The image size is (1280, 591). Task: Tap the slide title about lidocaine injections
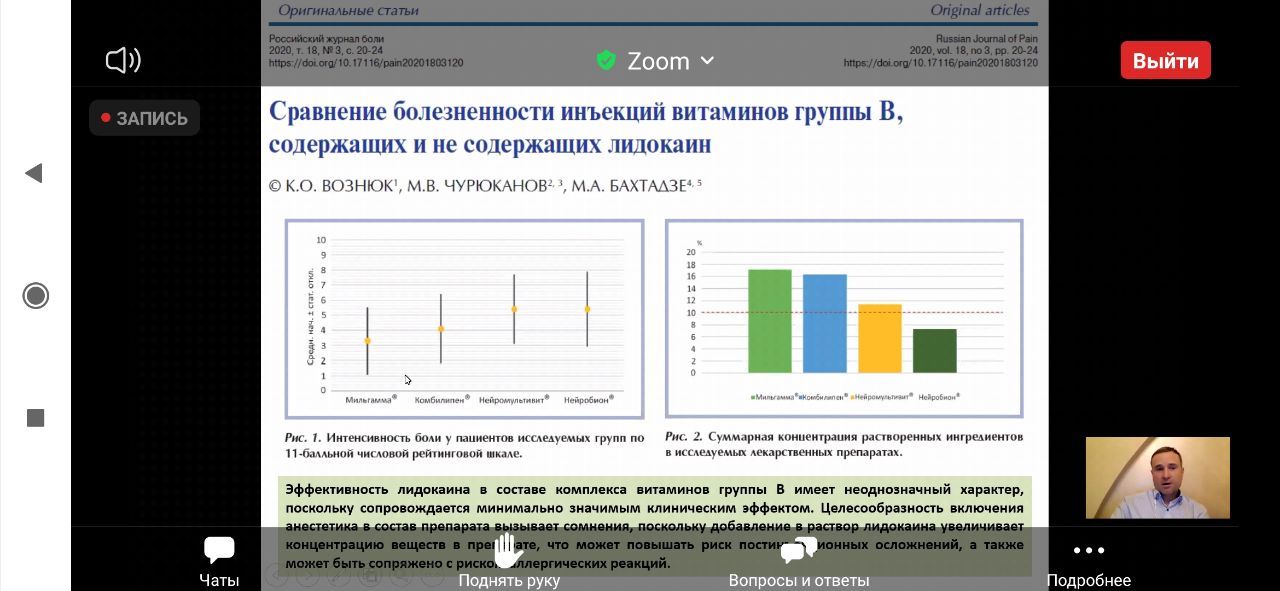click(x=585, y=127)
